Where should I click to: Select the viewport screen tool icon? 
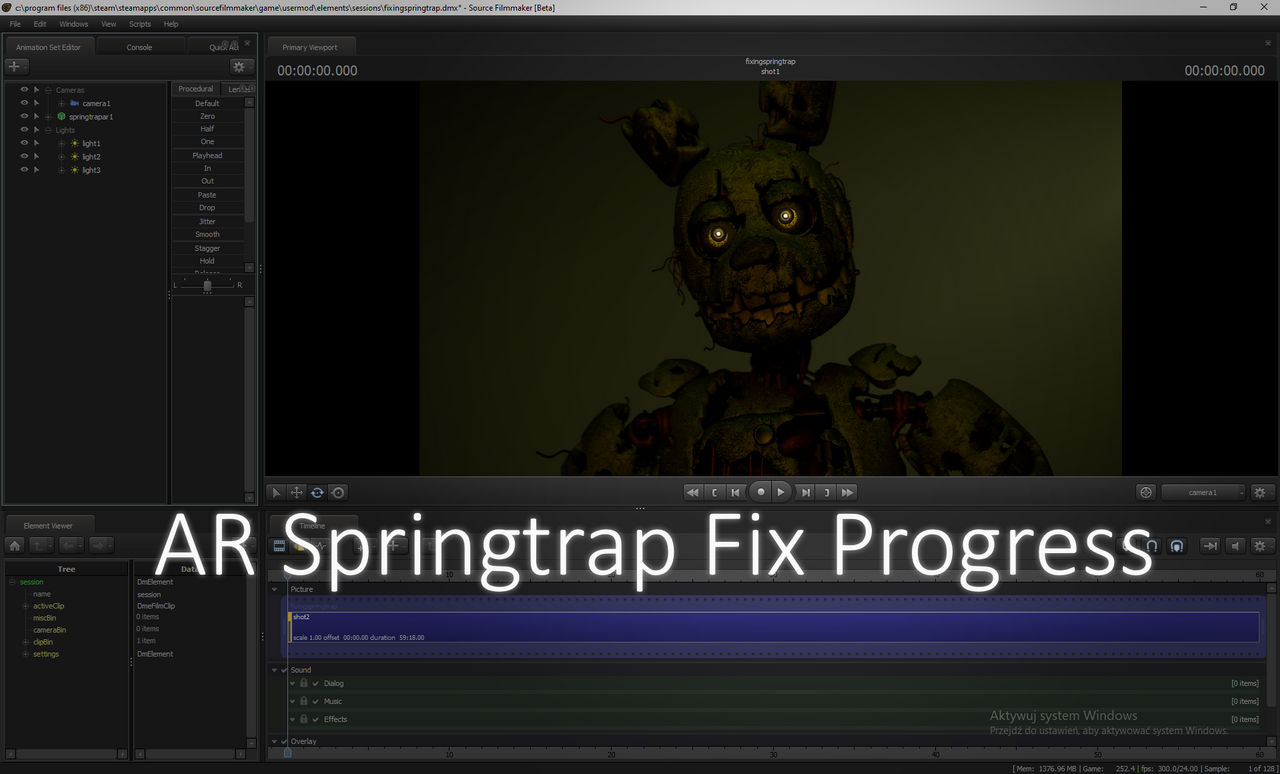(x=338, y=492)
